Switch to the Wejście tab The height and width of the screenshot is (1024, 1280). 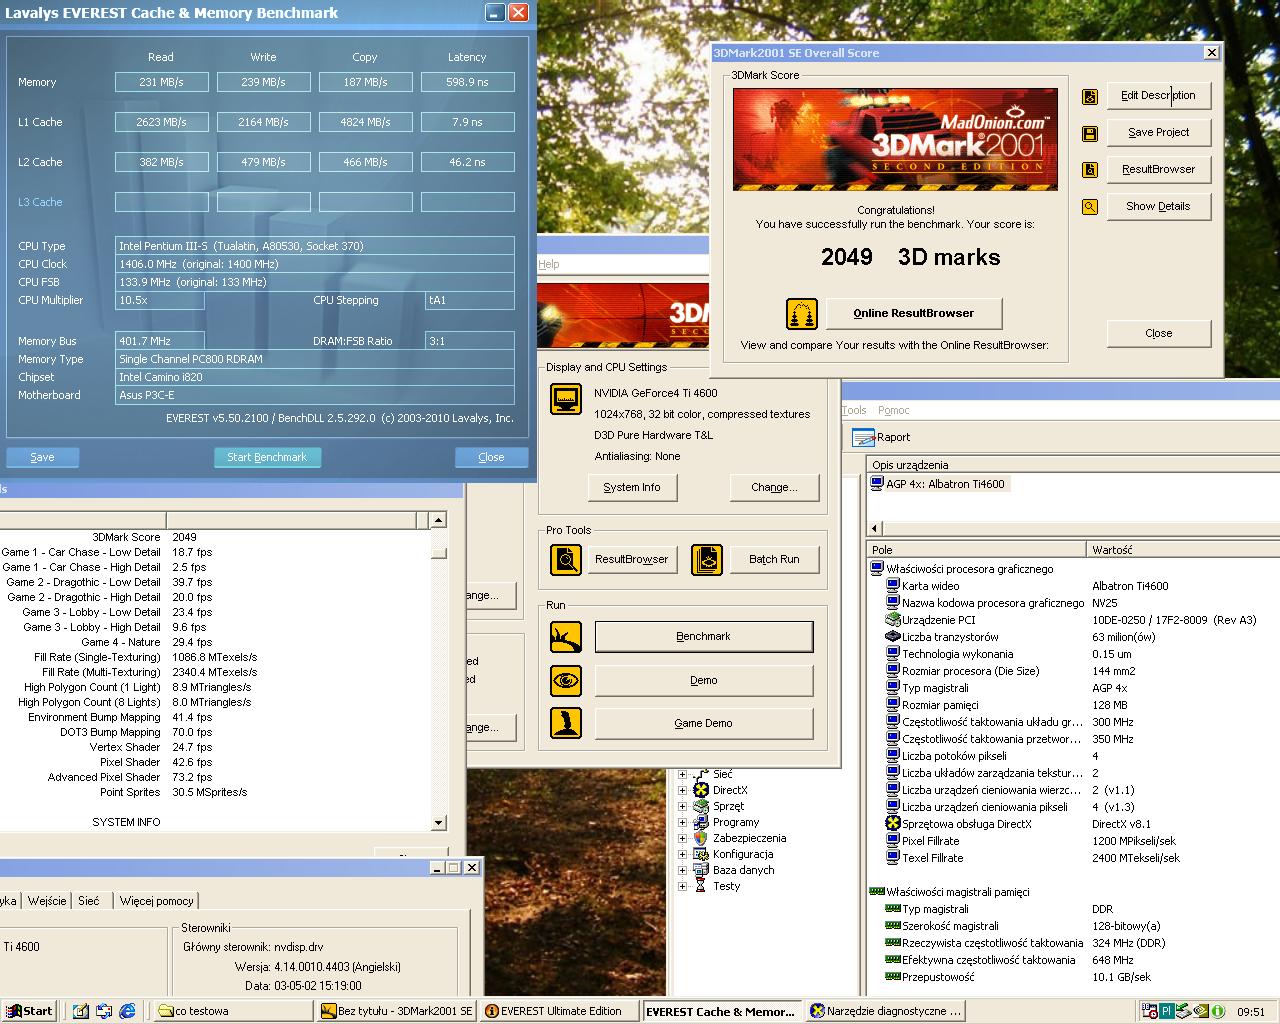pyautogui.click(x=47, y=901)
